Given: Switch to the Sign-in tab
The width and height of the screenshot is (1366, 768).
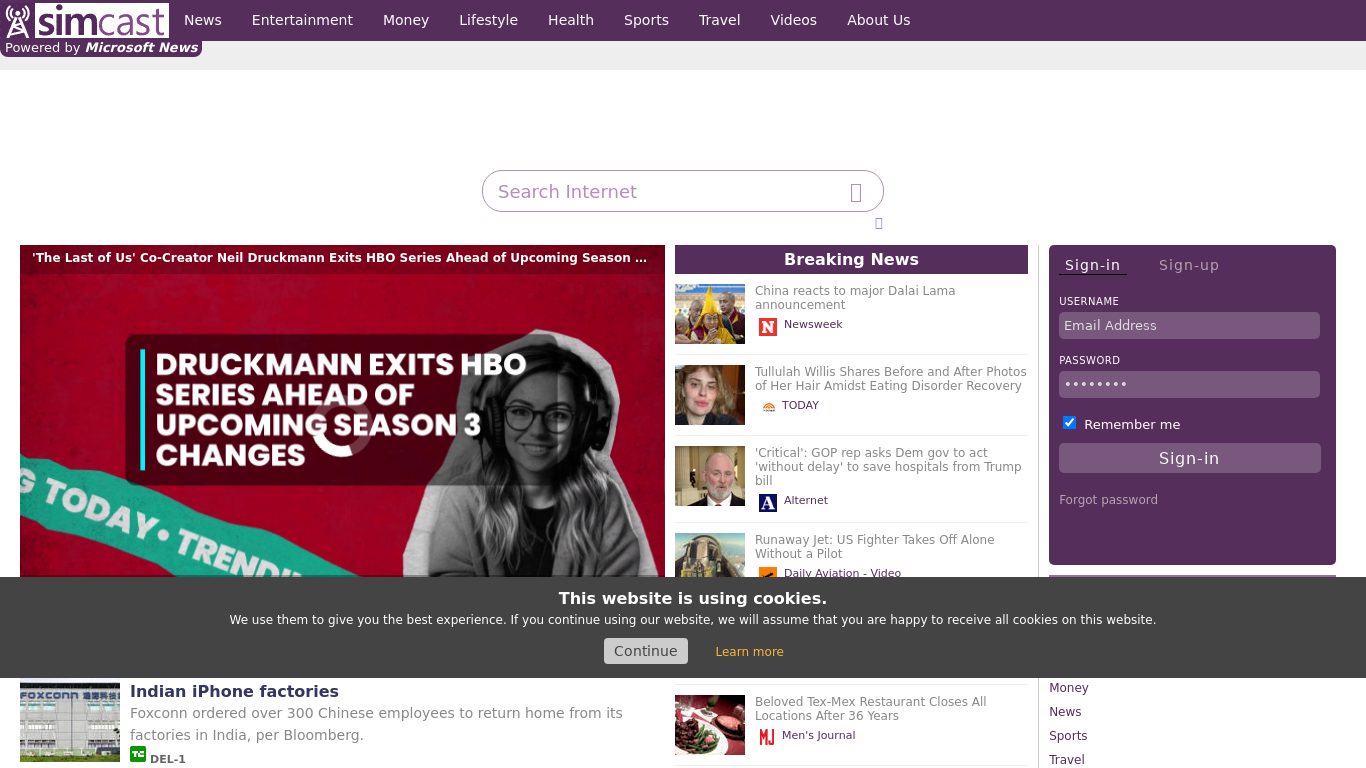Looking at the screenshot, I should [1092, 265].
